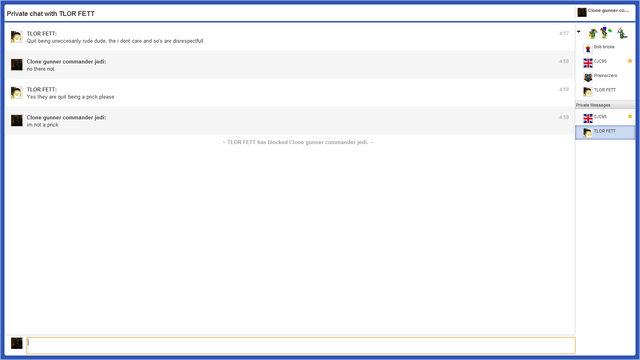The width and height of the screenshot is (640, 360).
Task: Open the Clone gunner co... user menu label
Action: pyautogui.click(x=608, y=11)
